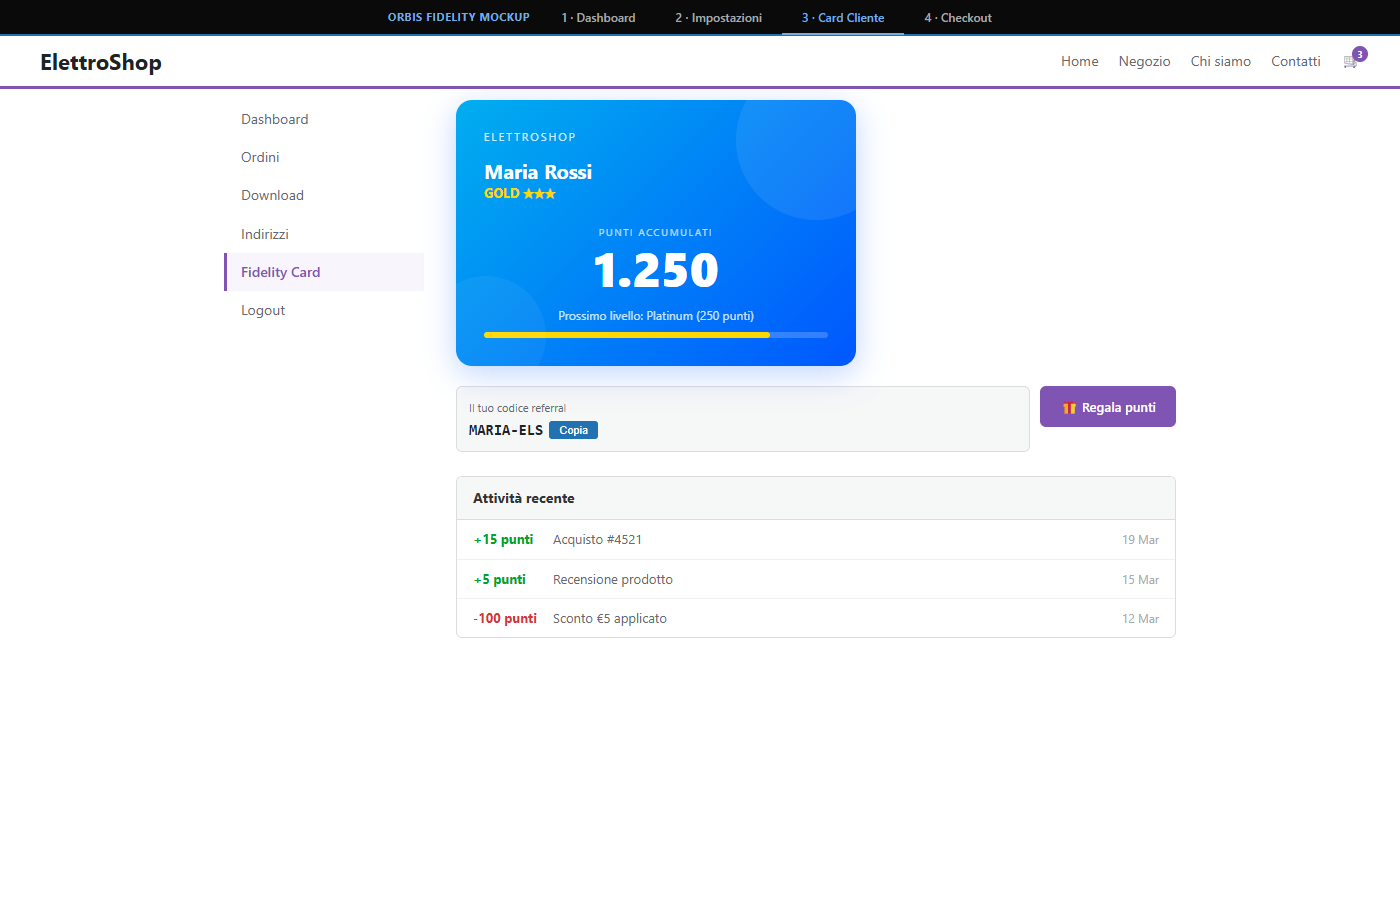Go to Download in the sidebar
1400x900 pixels.
(272, 196)
